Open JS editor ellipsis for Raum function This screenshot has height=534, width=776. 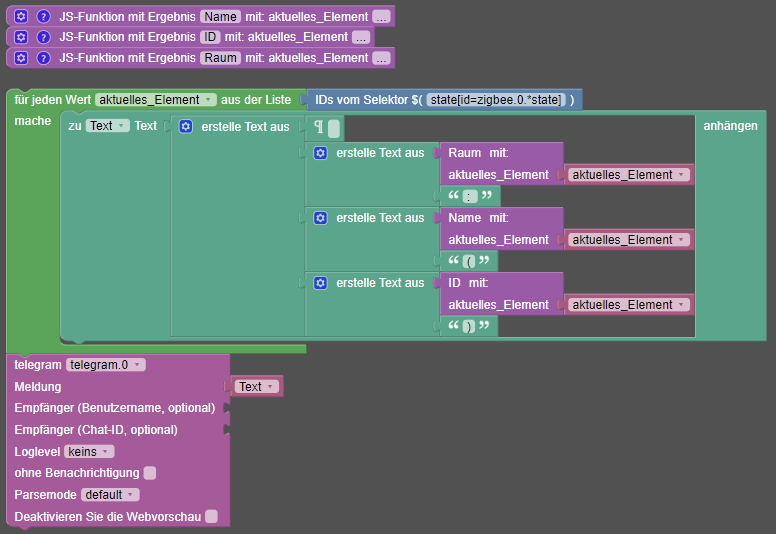pyautogui.click(x=381, y=58)
